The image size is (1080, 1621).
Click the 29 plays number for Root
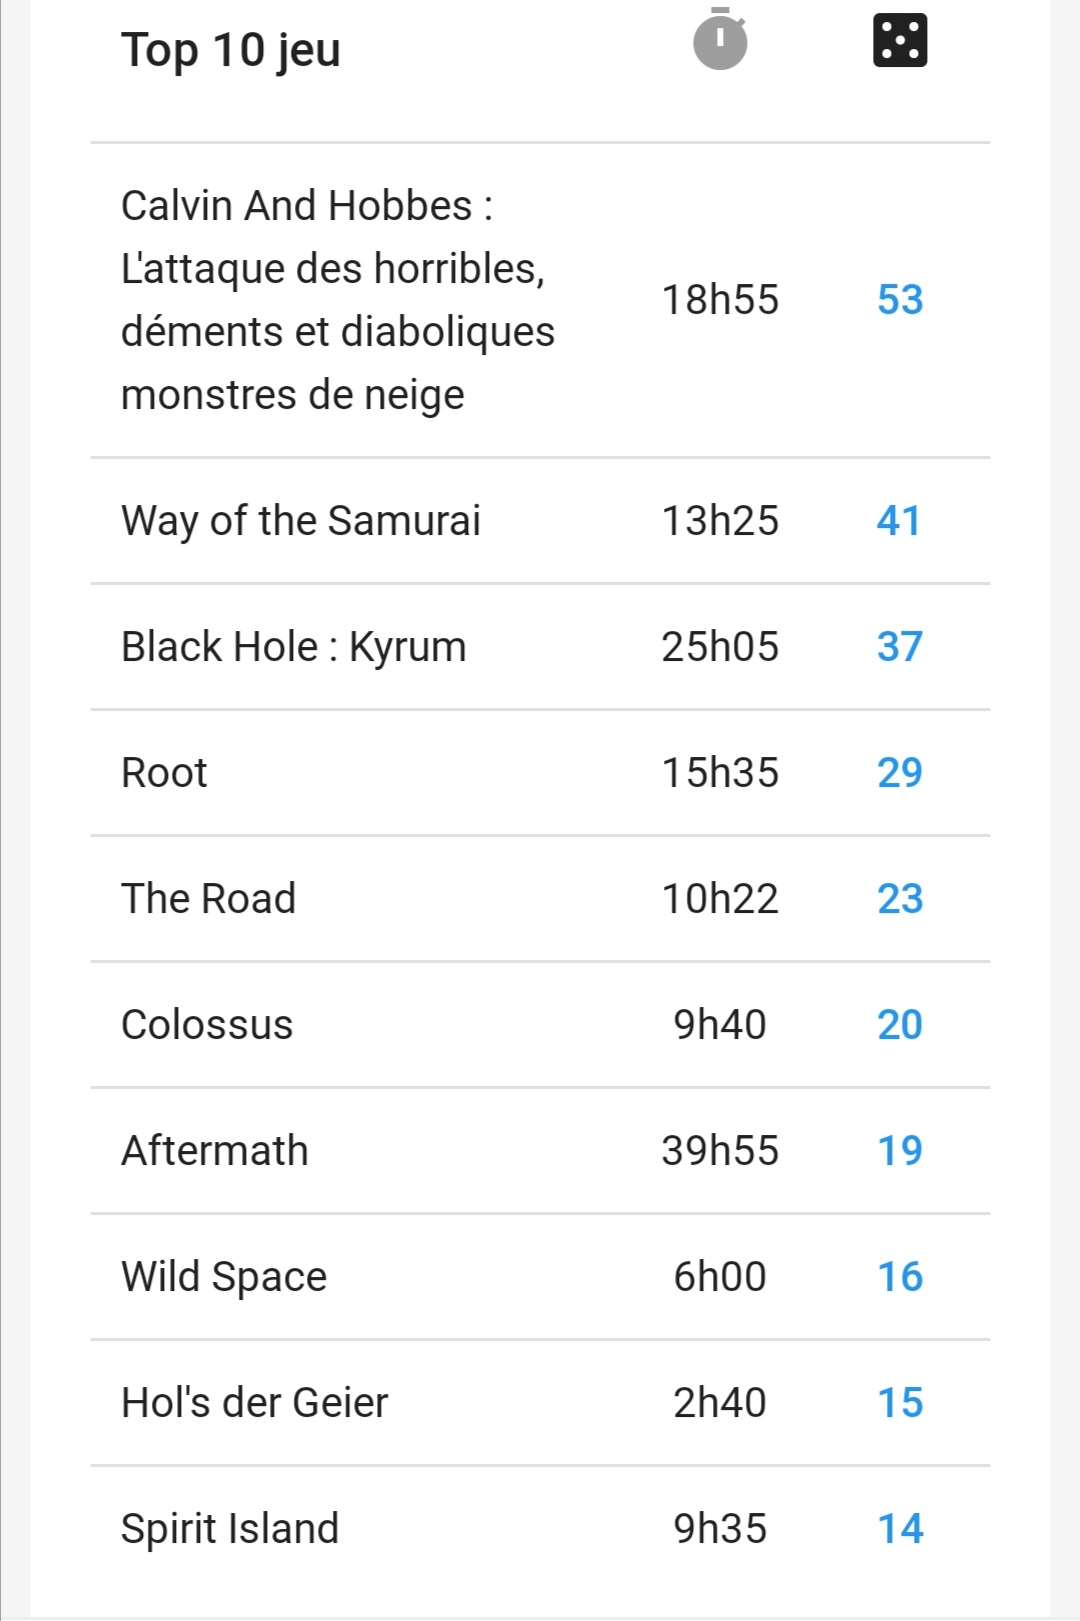[900, 773]
